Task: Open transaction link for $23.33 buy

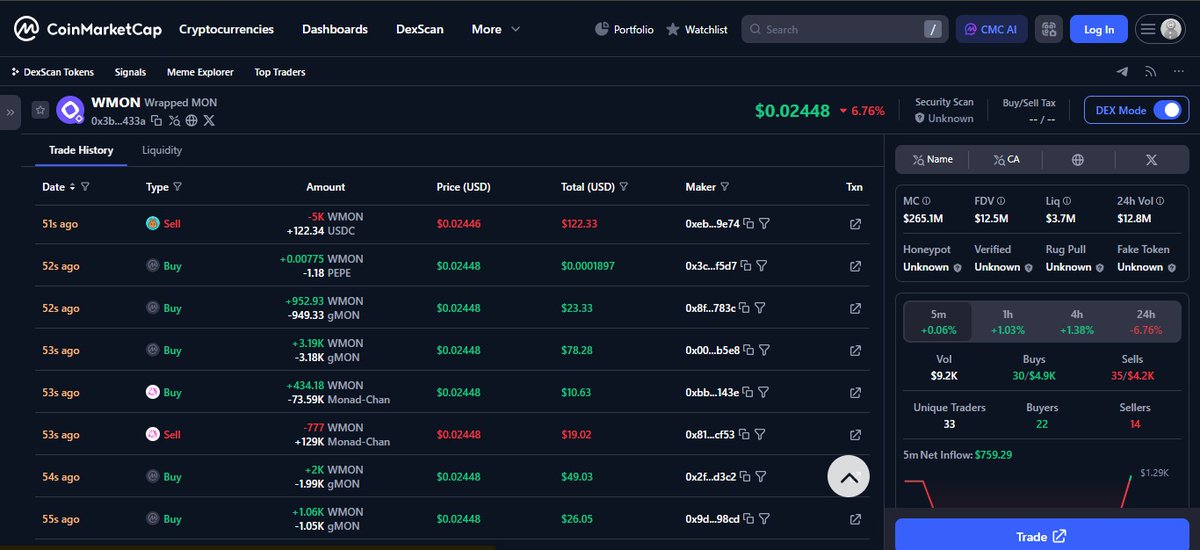Action: tap(855, 308)
